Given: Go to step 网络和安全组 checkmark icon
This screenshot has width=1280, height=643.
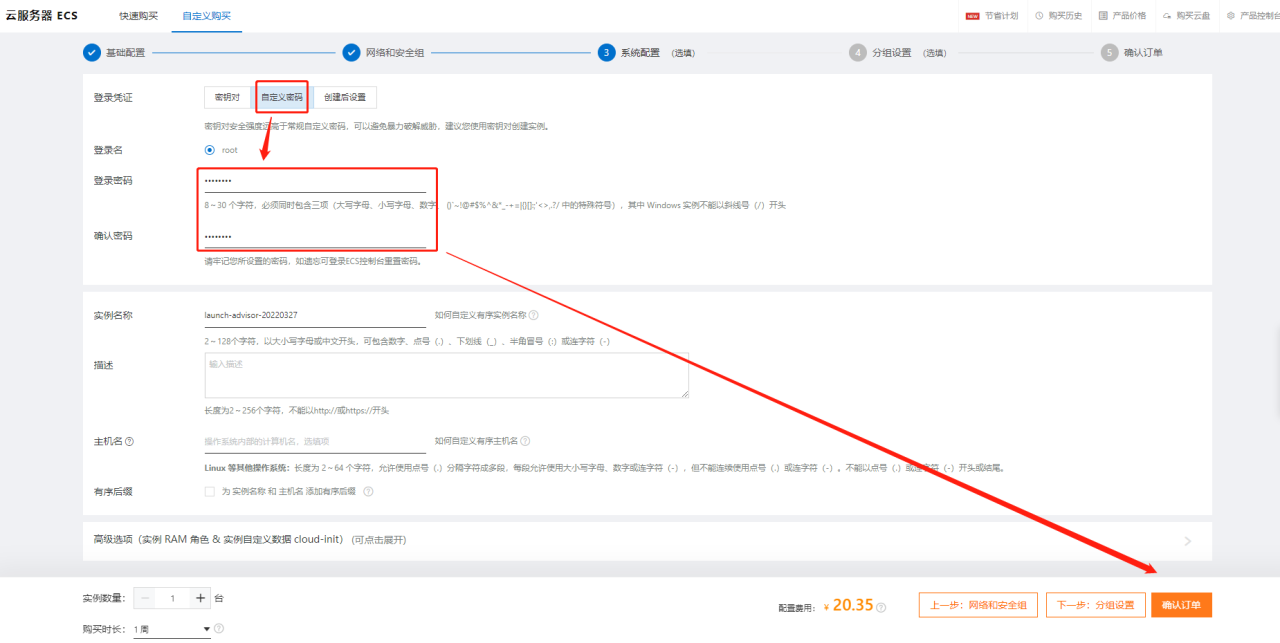Looking at the screenshot, I should tap(352, 53).
